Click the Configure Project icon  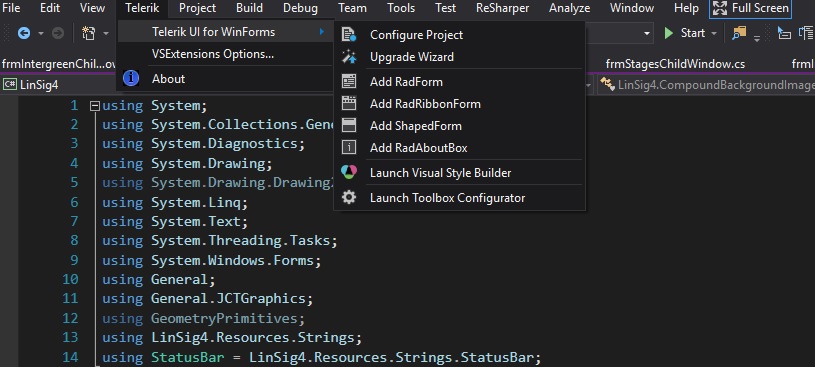349,35
